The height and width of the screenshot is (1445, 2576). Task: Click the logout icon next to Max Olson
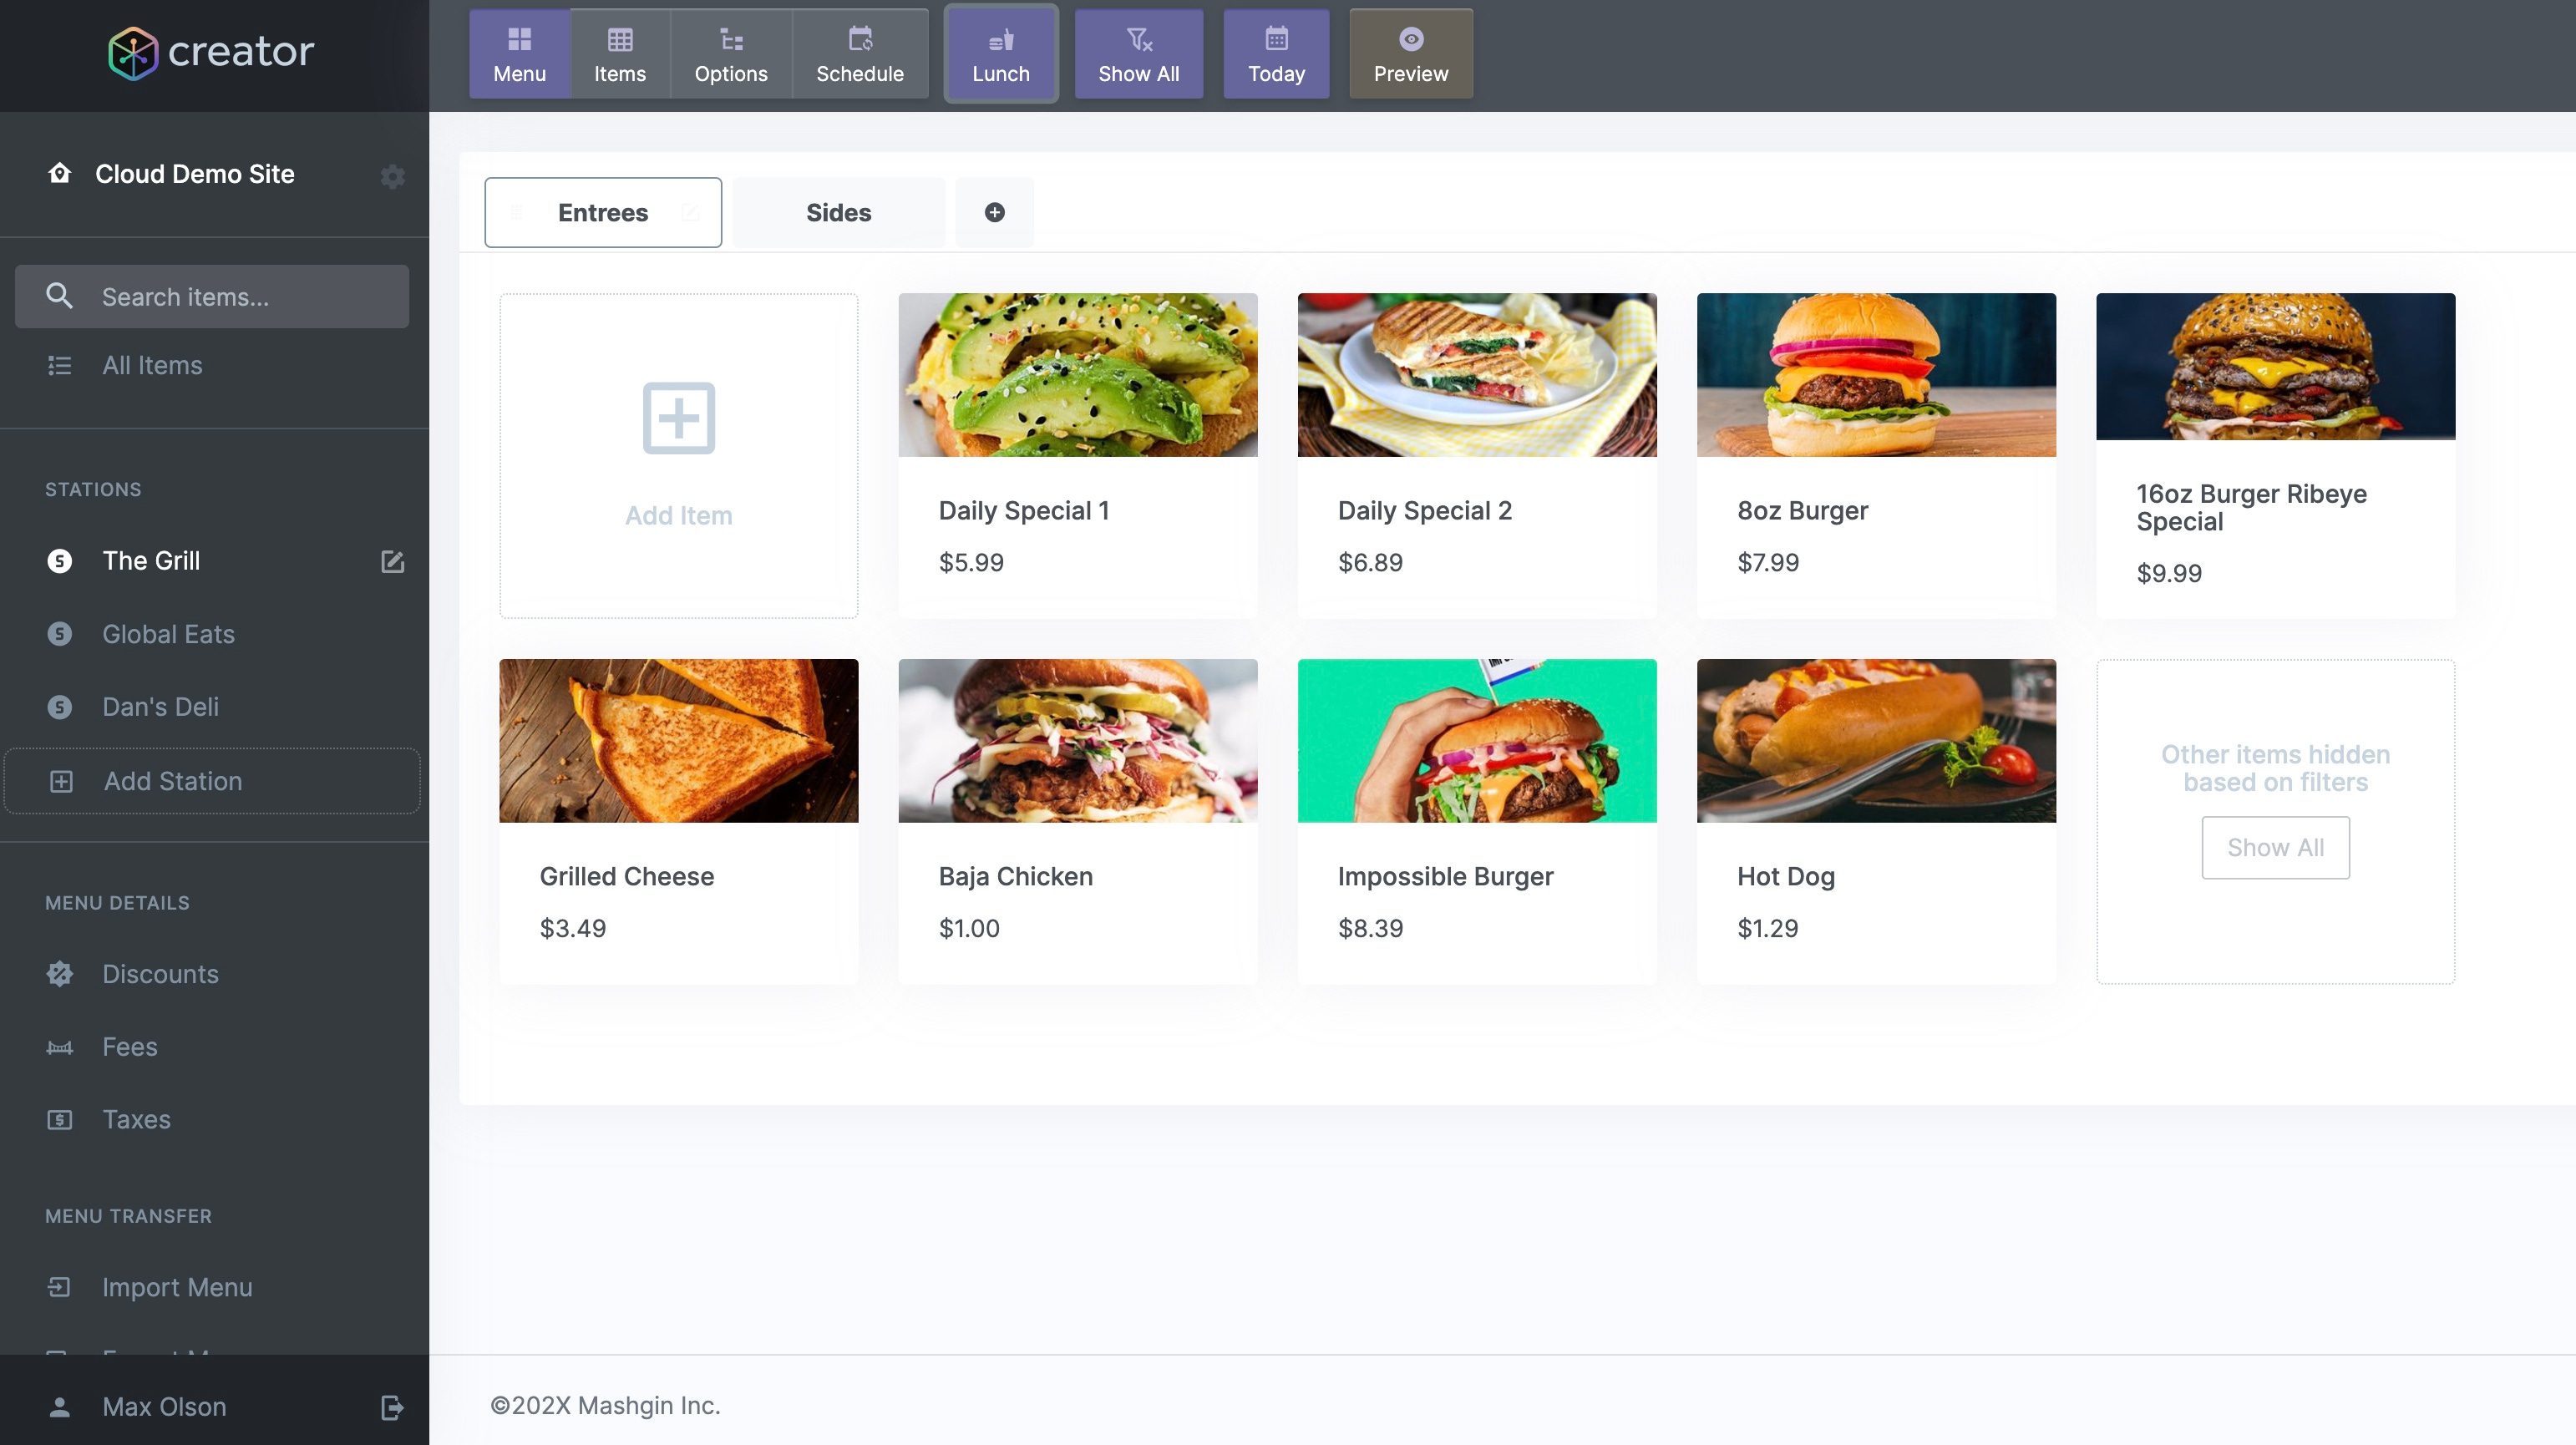392,1407
